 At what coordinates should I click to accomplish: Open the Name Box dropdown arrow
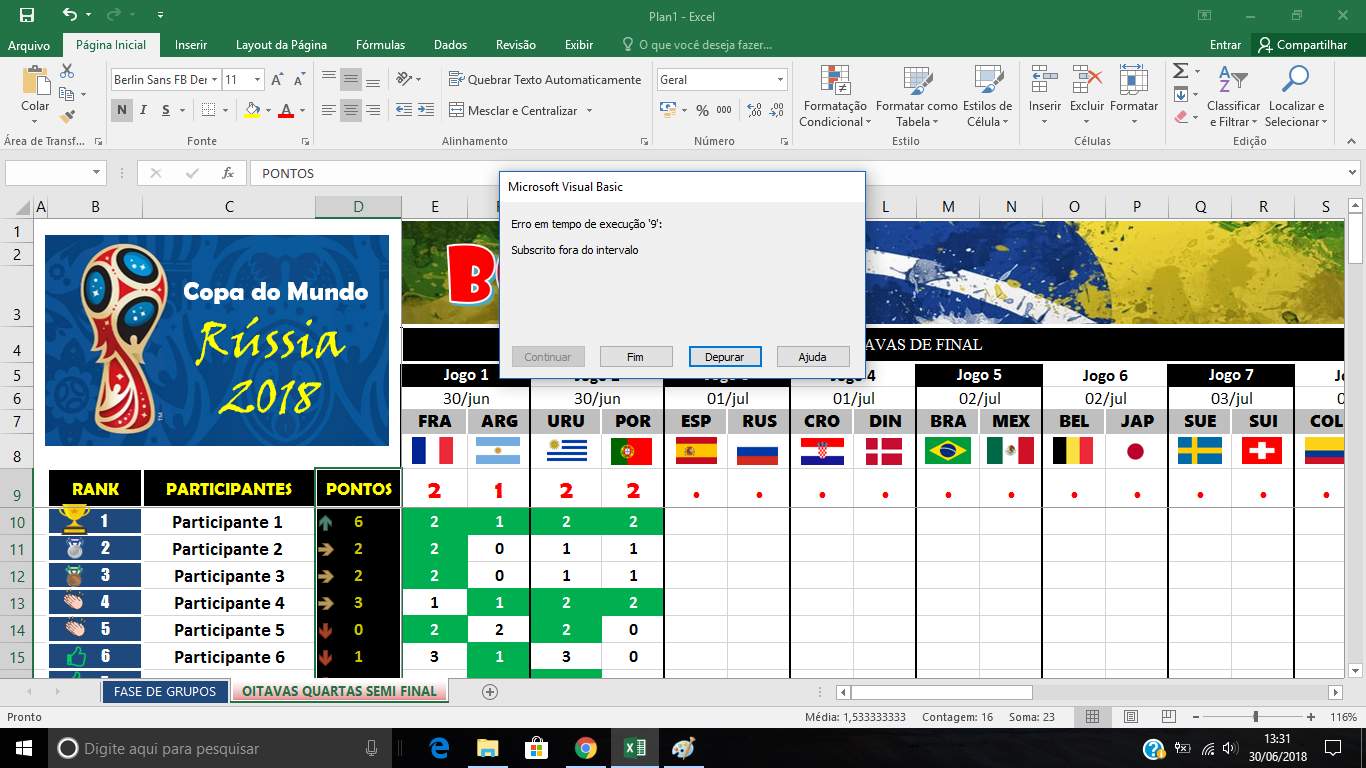97,173
